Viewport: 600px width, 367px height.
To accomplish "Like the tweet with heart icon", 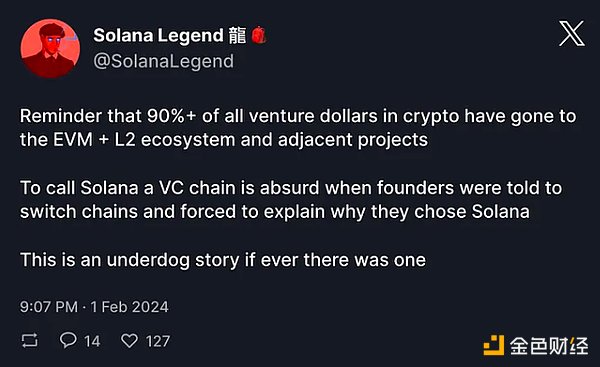I will pyautogui.click(x=129, y=341).
